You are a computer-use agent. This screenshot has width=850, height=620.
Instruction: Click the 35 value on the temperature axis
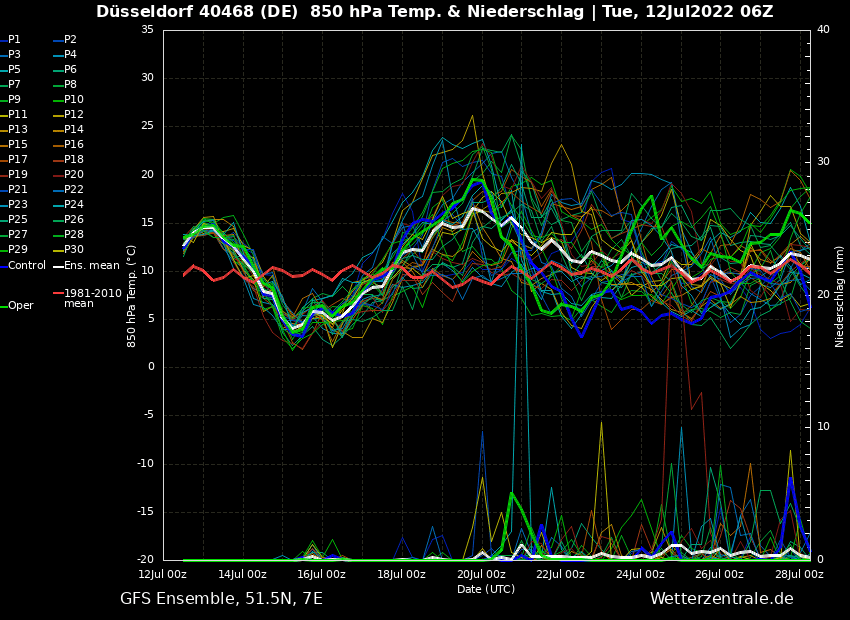(147, 30)
